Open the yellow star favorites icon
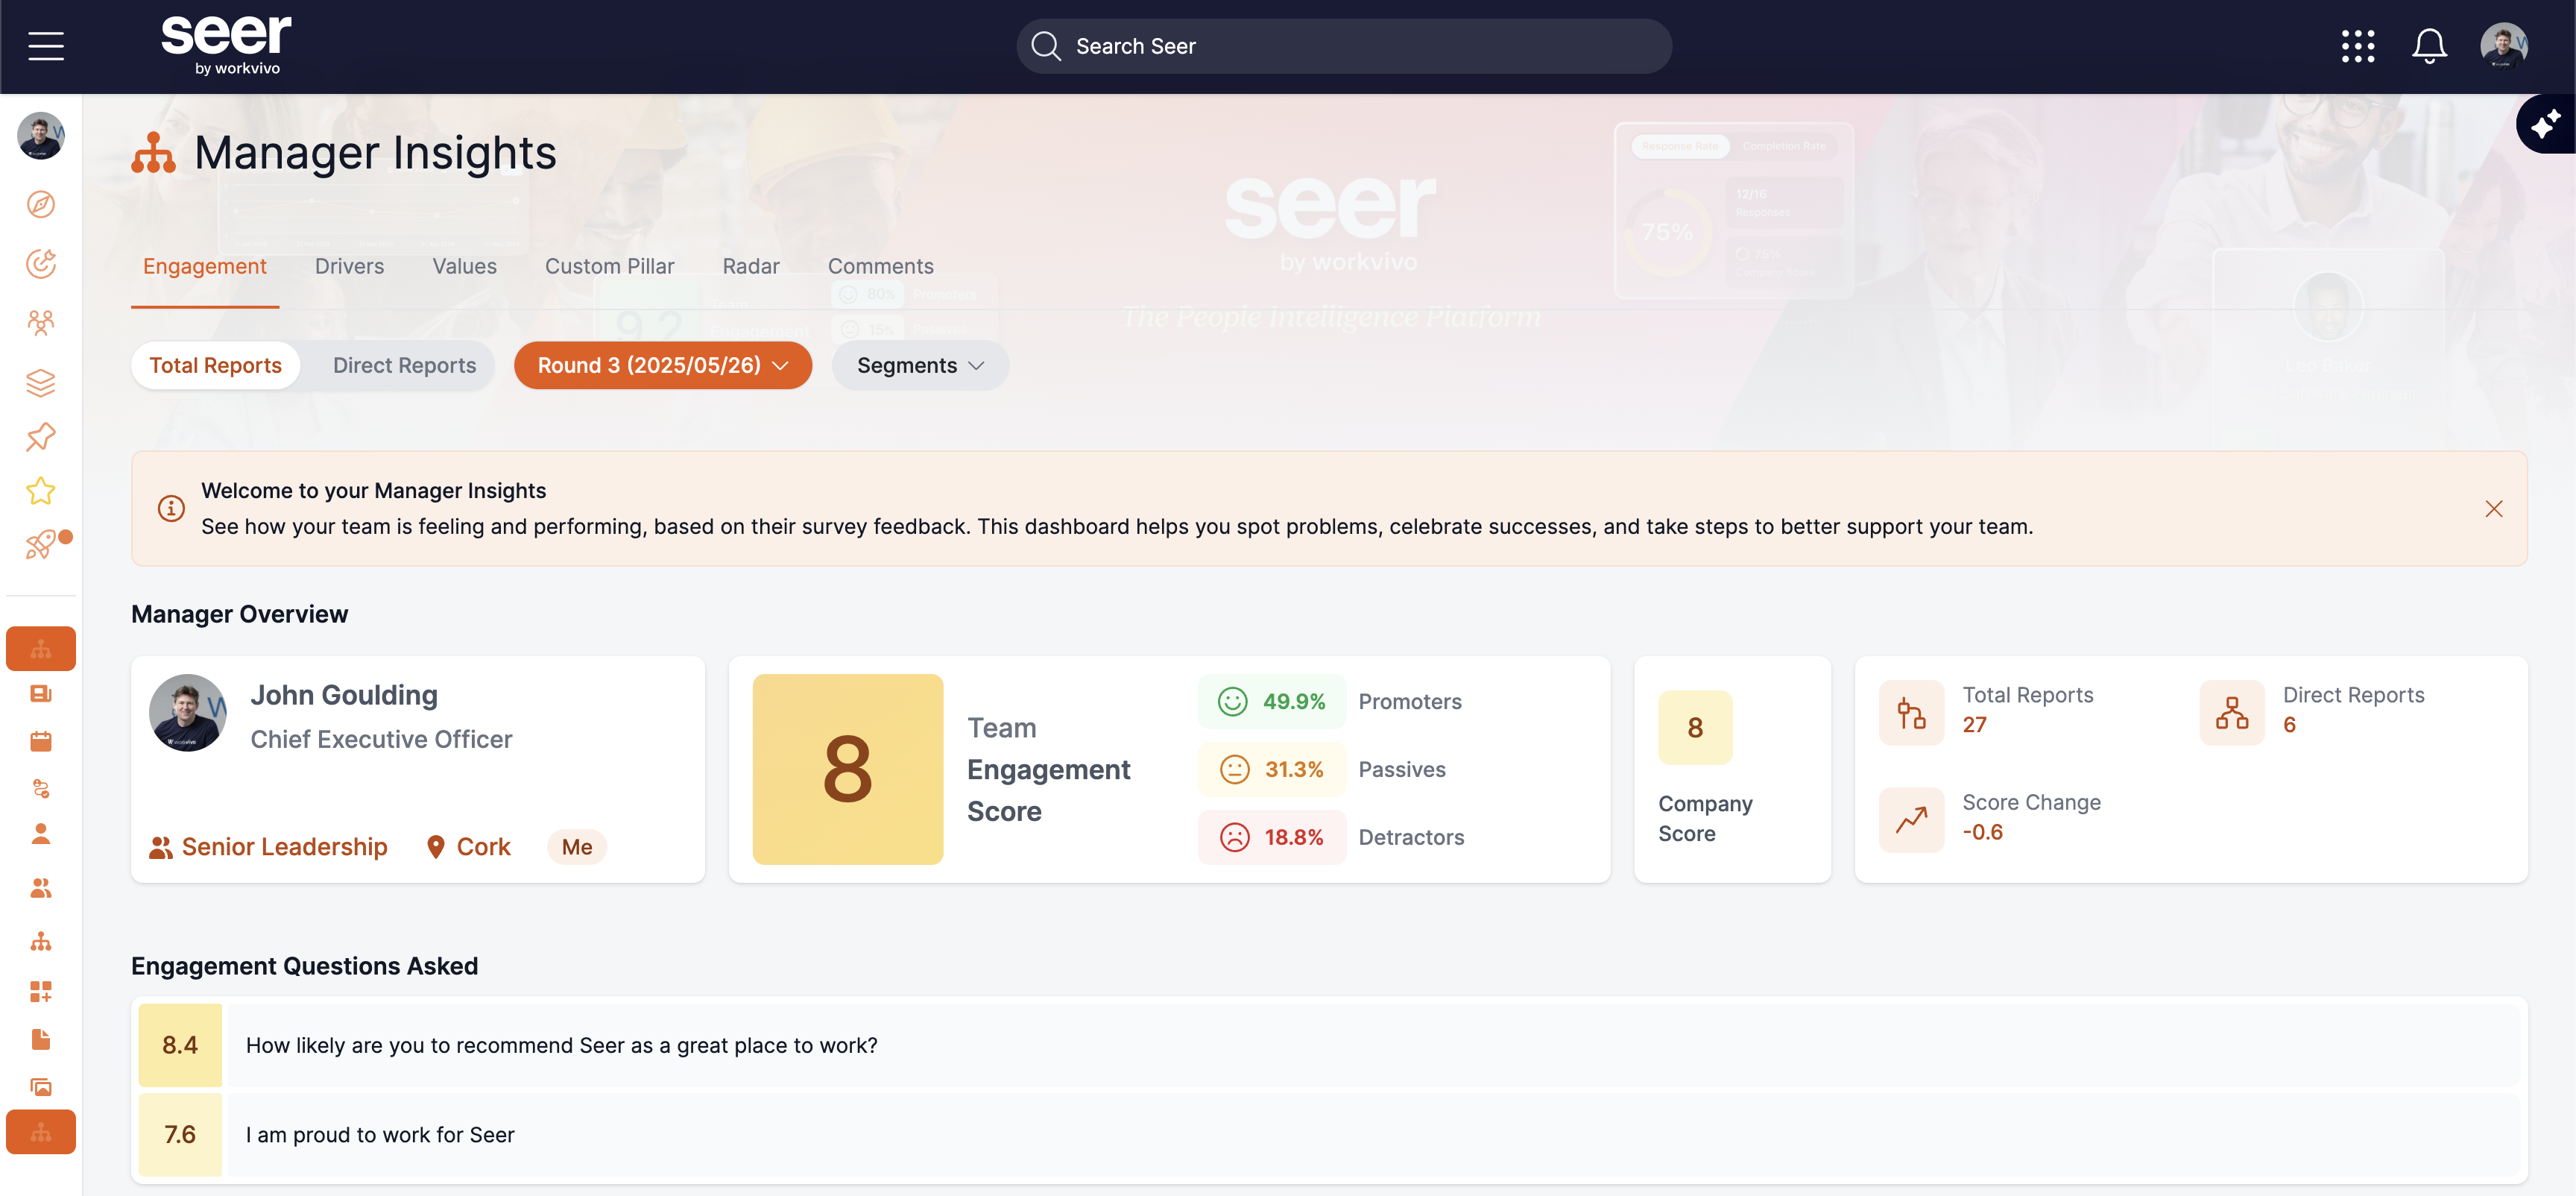The height and width of the screenshot is (1196, 2576). tap(41, 491)
